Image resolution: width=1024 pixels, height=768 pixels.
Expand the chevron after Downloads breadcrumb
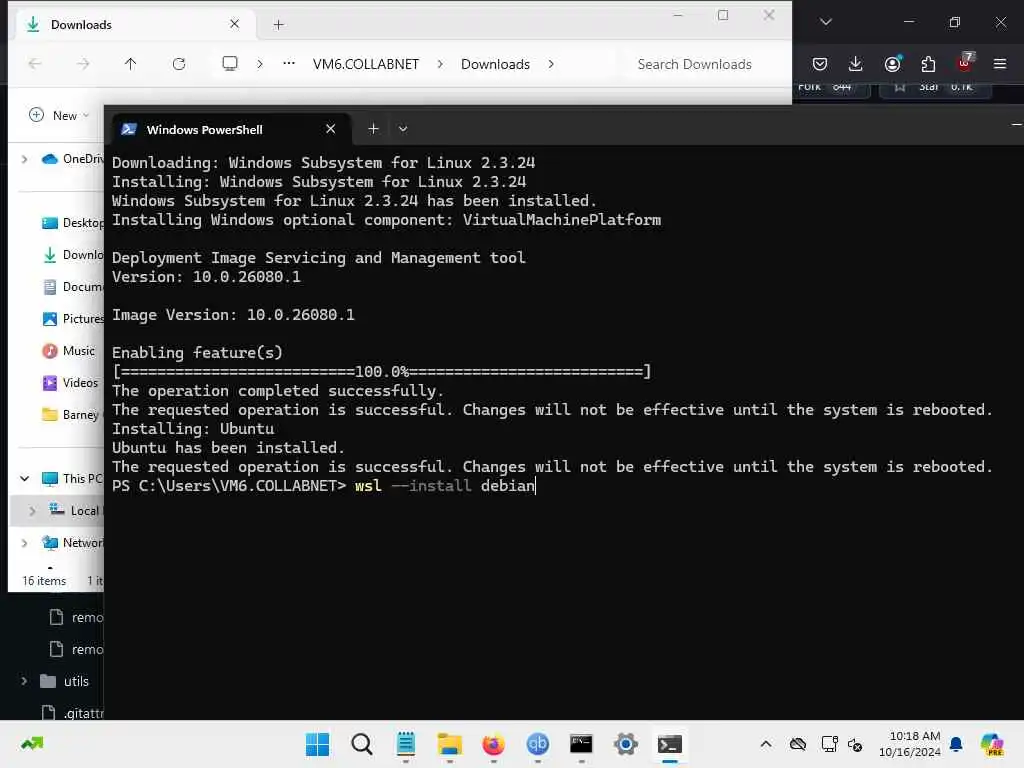click(x=551, y=64)
